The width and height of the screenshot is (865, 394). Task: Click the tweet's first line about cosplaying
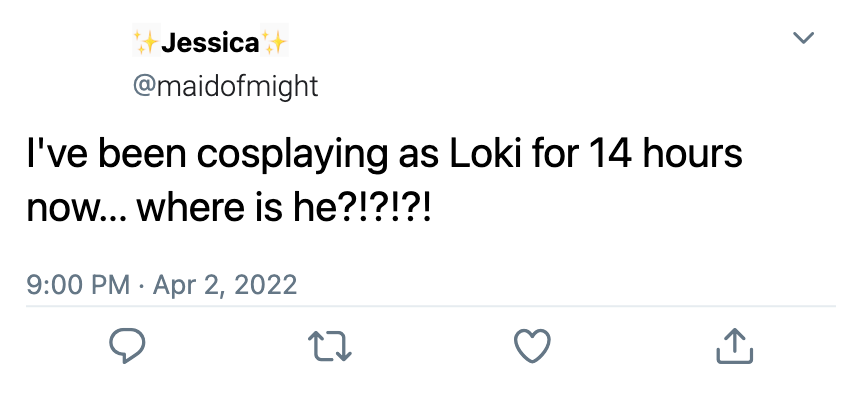385,156
